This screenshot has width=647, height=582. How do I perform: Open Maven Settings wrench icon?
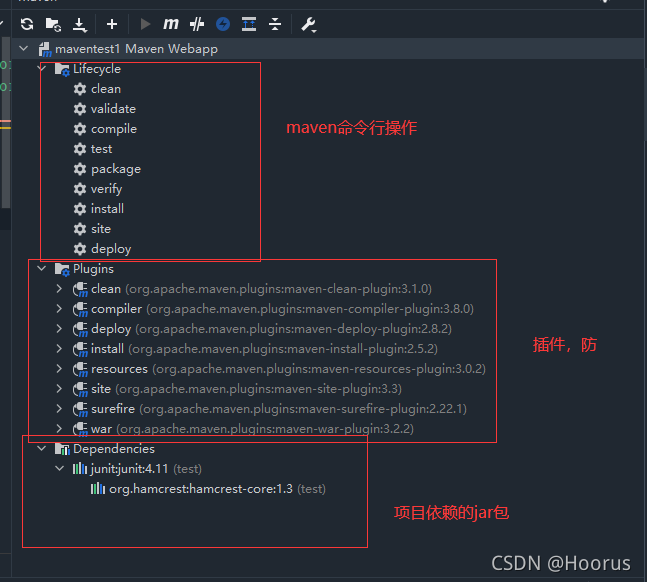click(308, 24)
